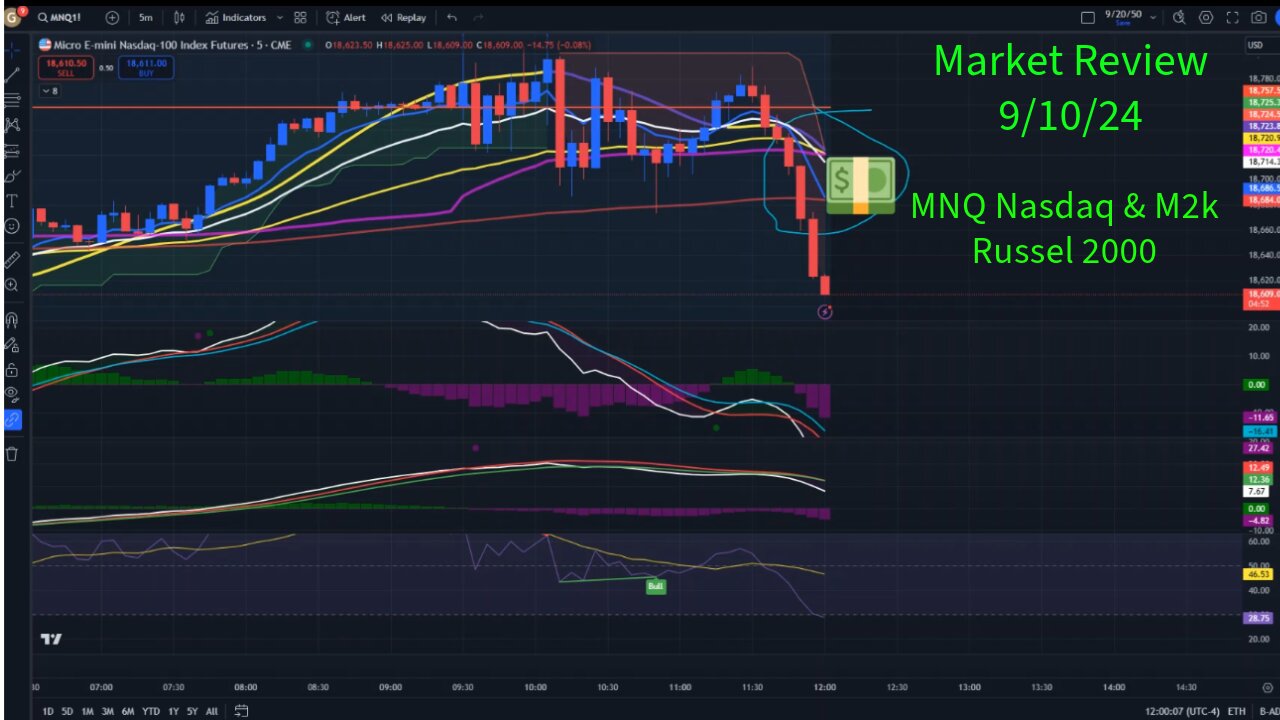Screen dimensions: 1280x720
Task: Select the ruler measure tool
Action: (x=12, y=259)
